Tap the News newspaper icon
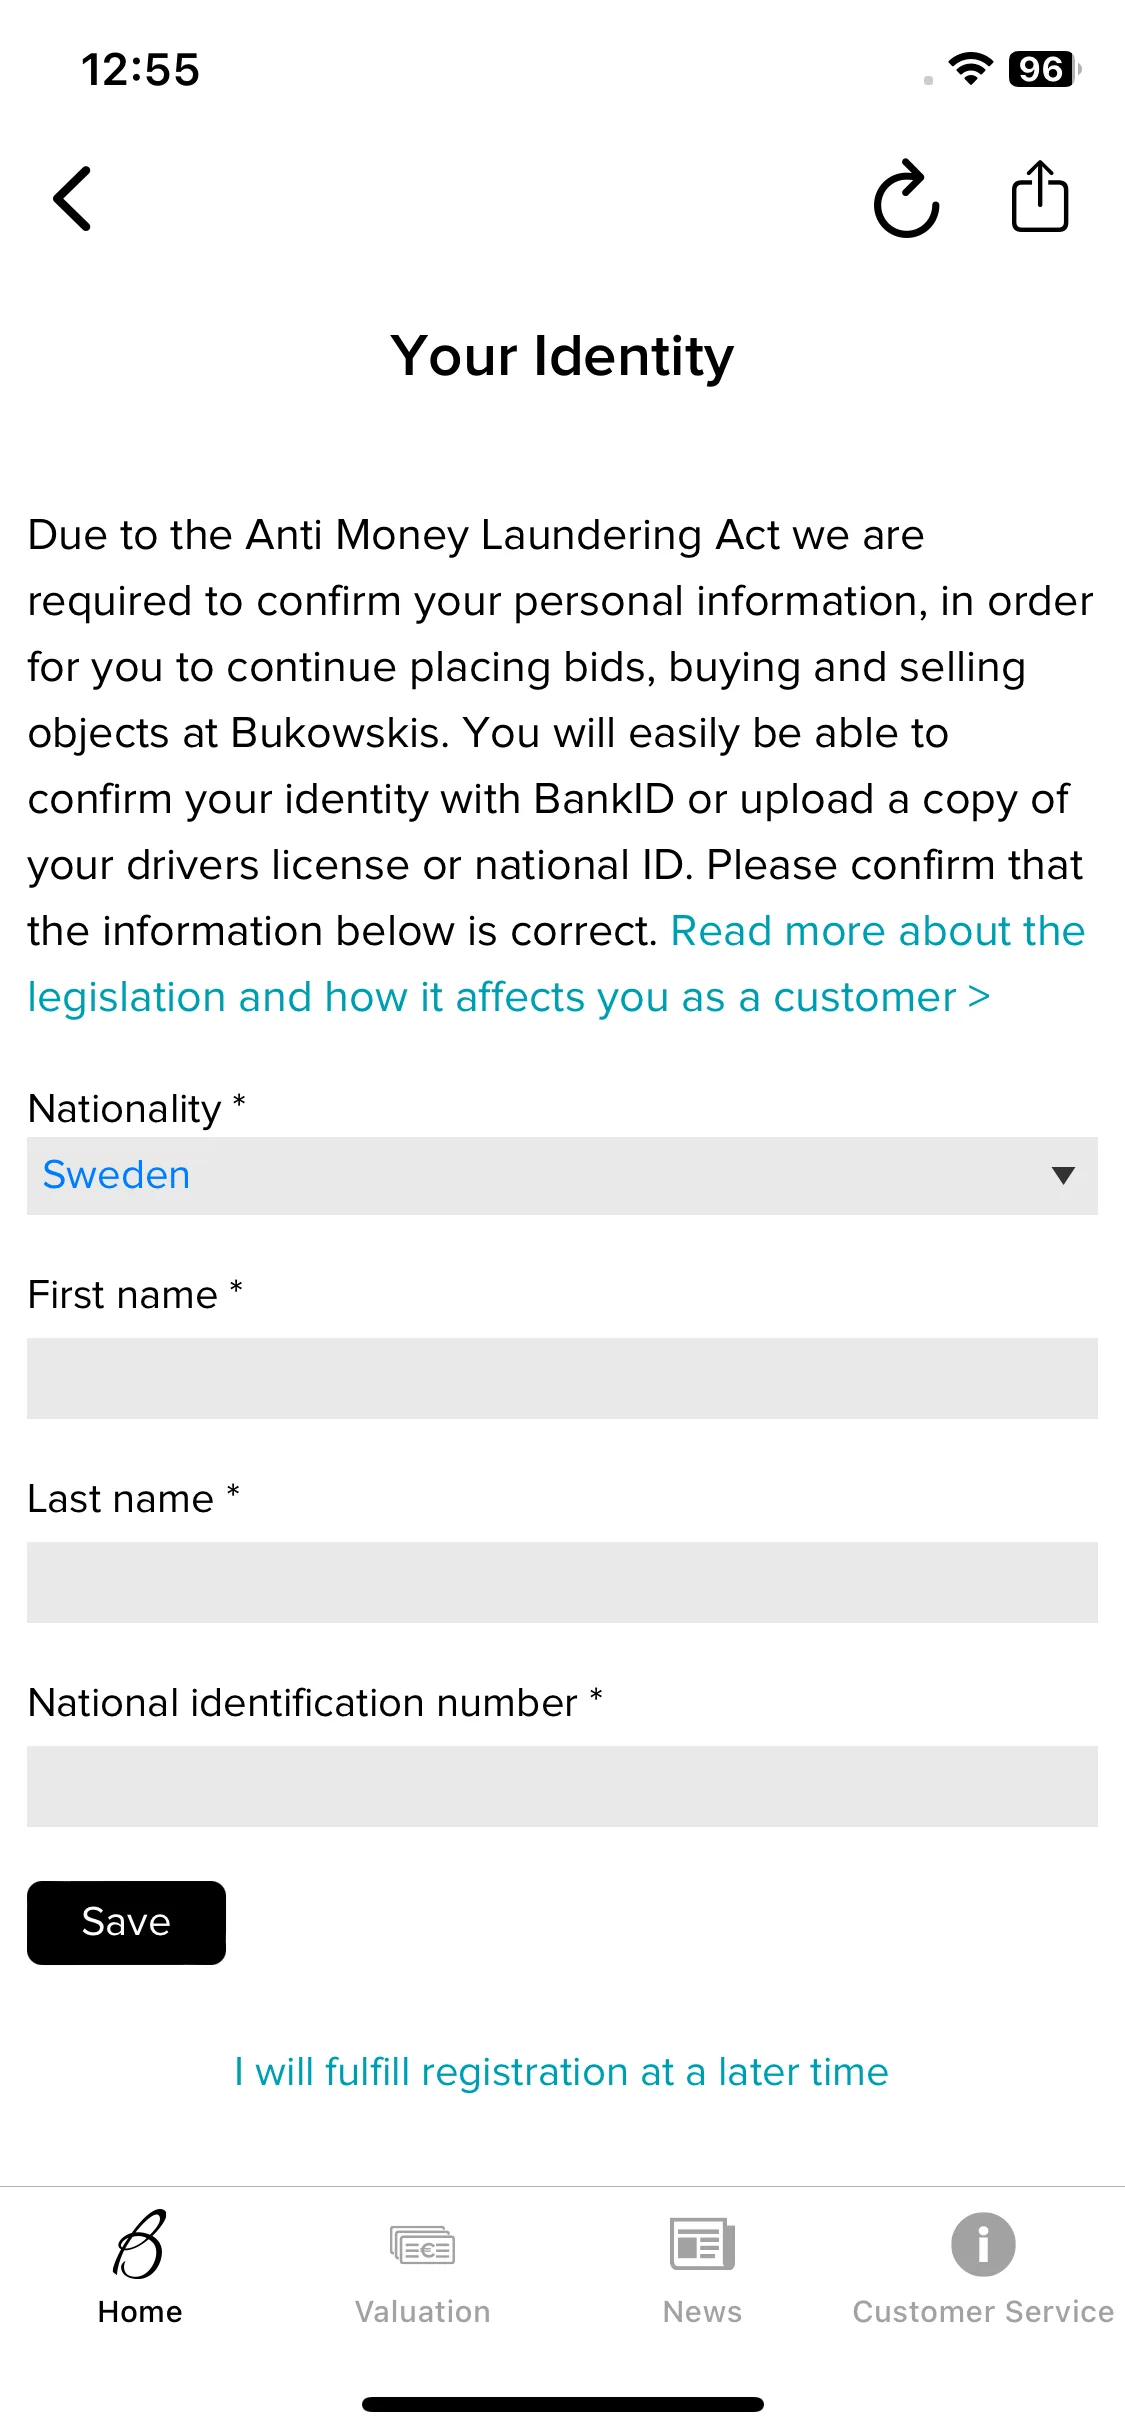This screenshot has width=1125, height=2436. (x=702, y=2243)
